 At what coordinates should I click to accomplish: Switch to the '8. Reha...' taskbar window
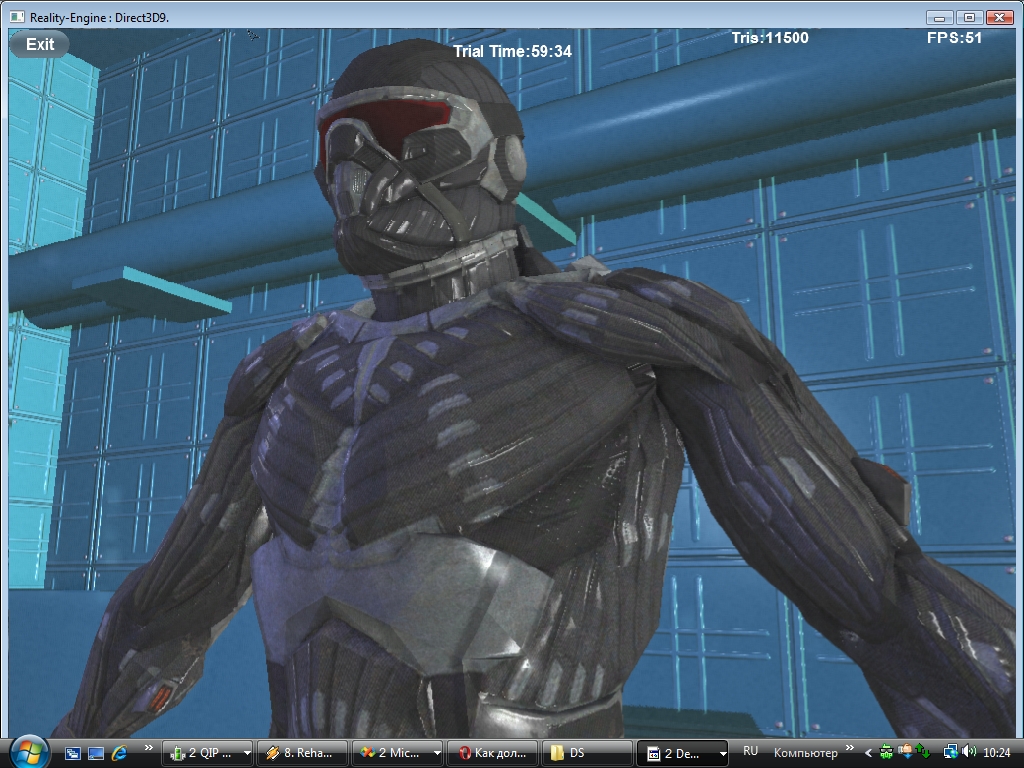[302, 753]
